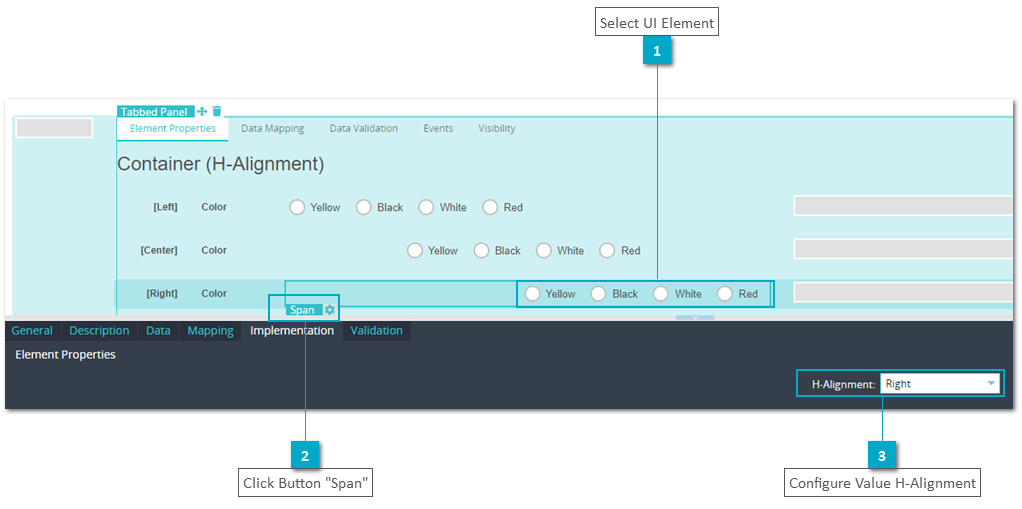Screen dimensions: 1022x509
Task: Click the Span button
Action: point(303,310)
